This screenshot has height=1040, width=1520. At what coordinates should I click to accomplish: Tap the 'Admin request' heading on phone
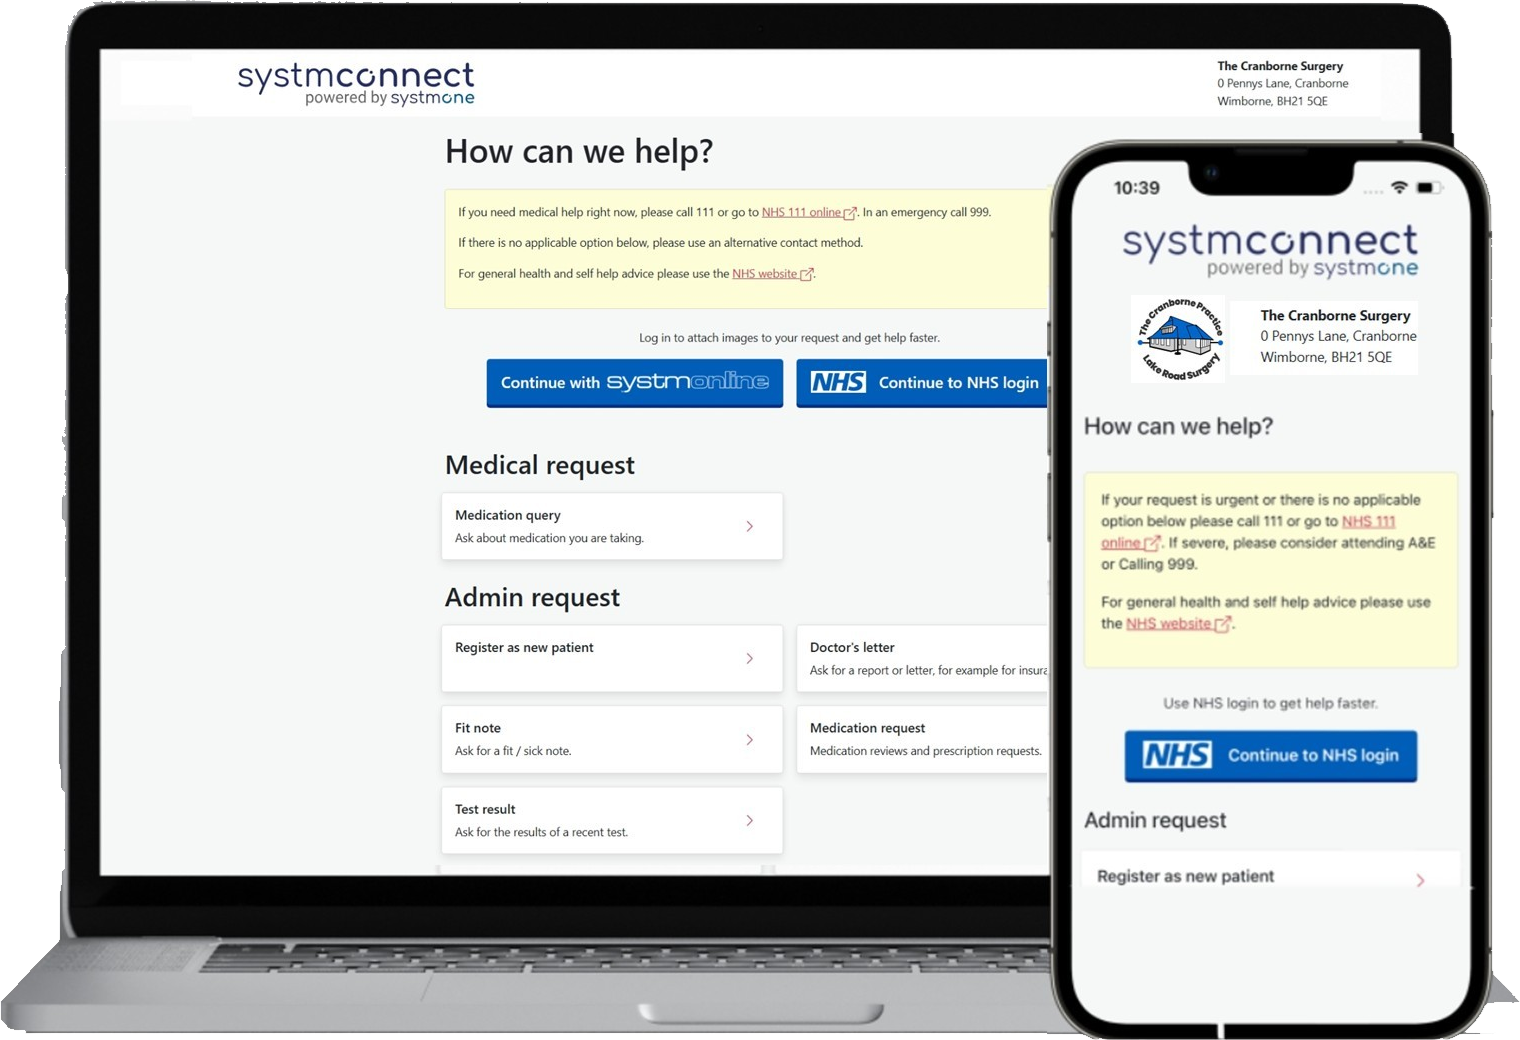tap(1155, 820)
